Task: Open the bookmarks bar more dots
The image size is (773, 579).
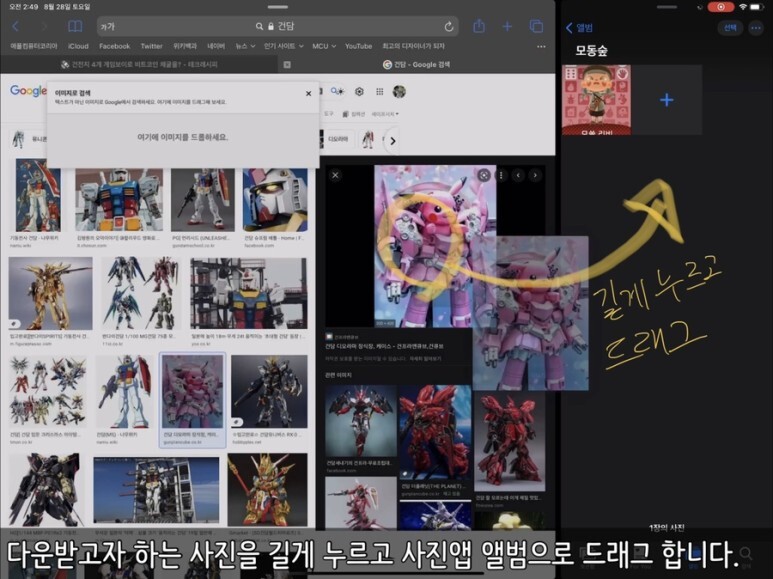Action: point(541,46)
